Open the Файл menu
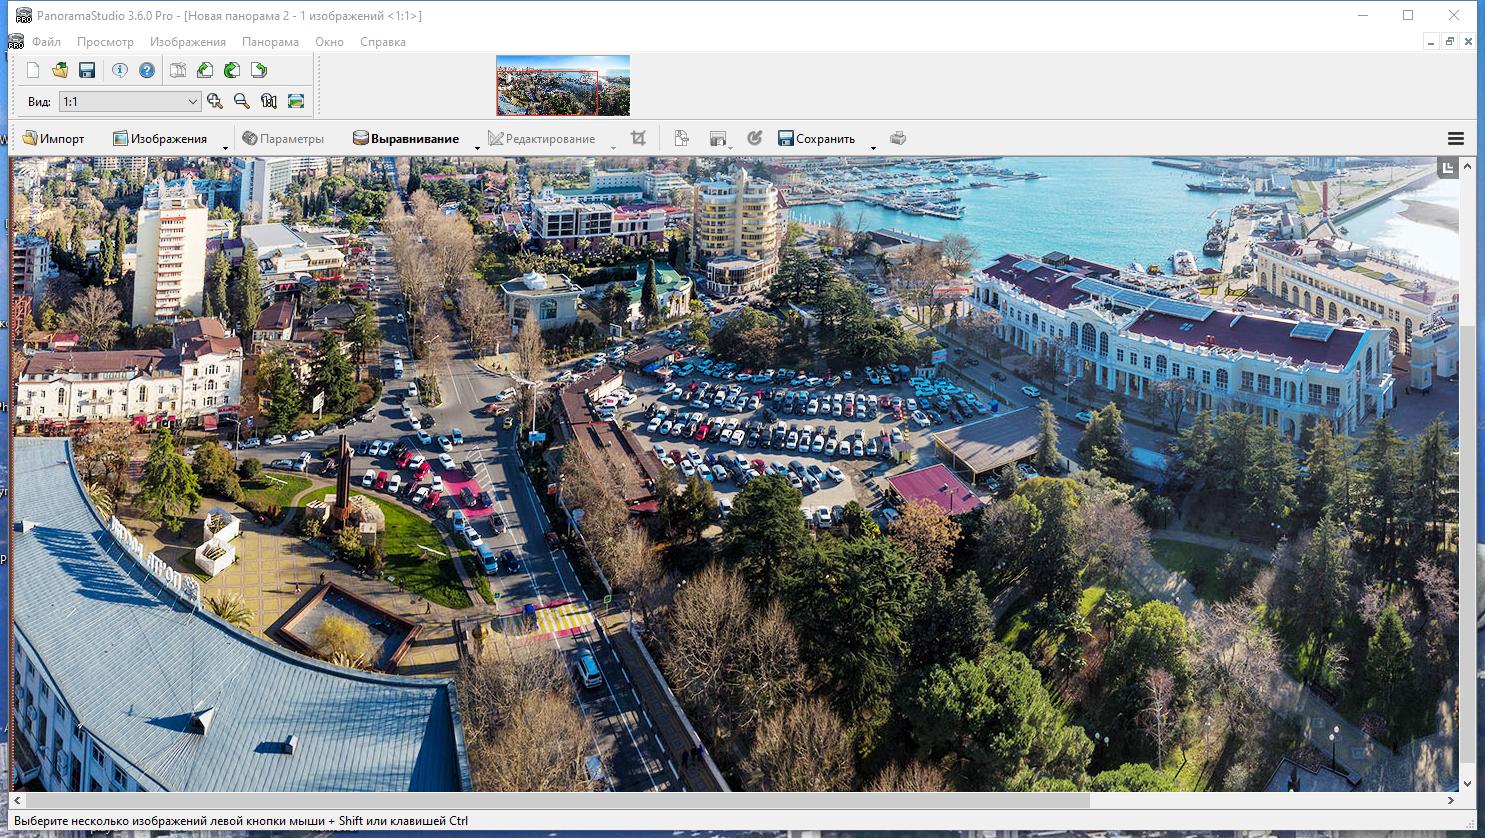Viewport: 1485px width, 838px height. 46,42
